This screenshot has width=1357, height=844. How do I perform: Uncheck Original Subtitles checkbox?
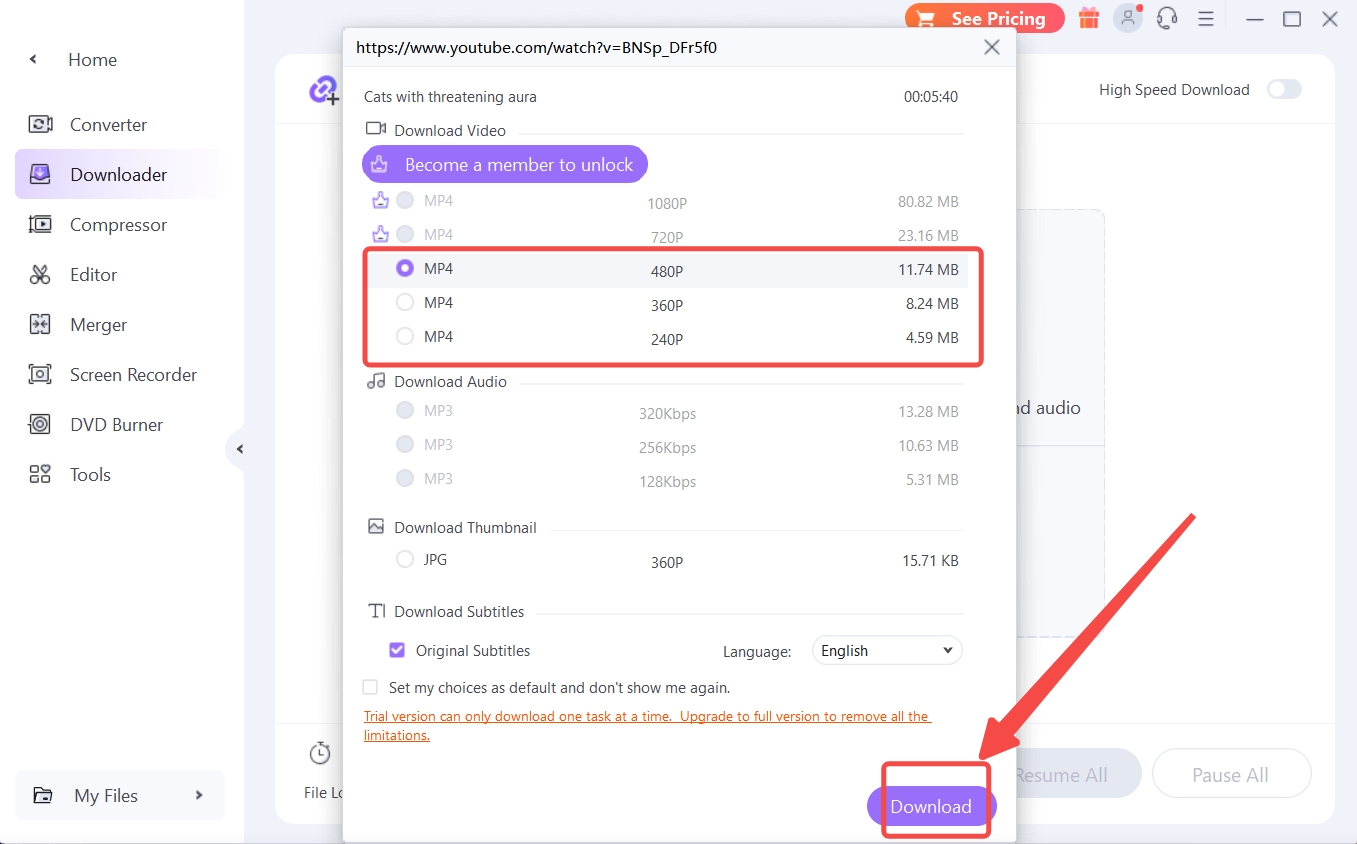click(397, 650)
